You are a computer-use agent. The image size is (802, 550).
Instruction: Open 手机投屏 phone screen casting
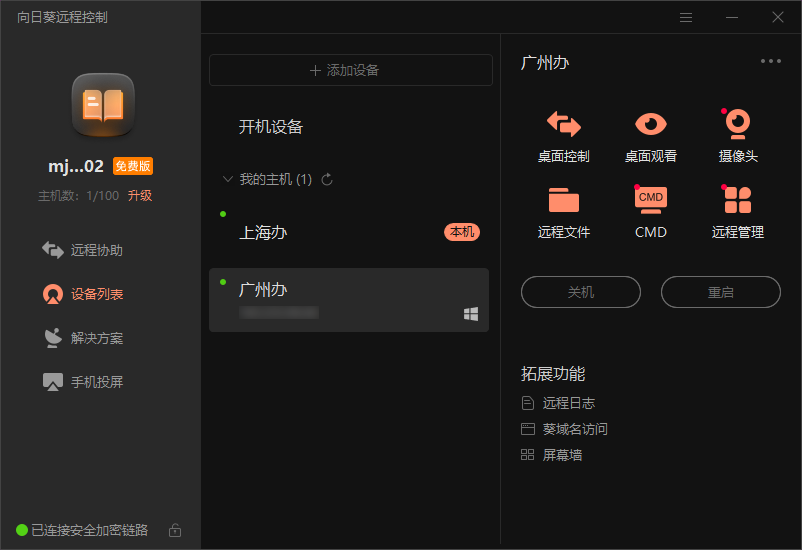coord(96,382)
